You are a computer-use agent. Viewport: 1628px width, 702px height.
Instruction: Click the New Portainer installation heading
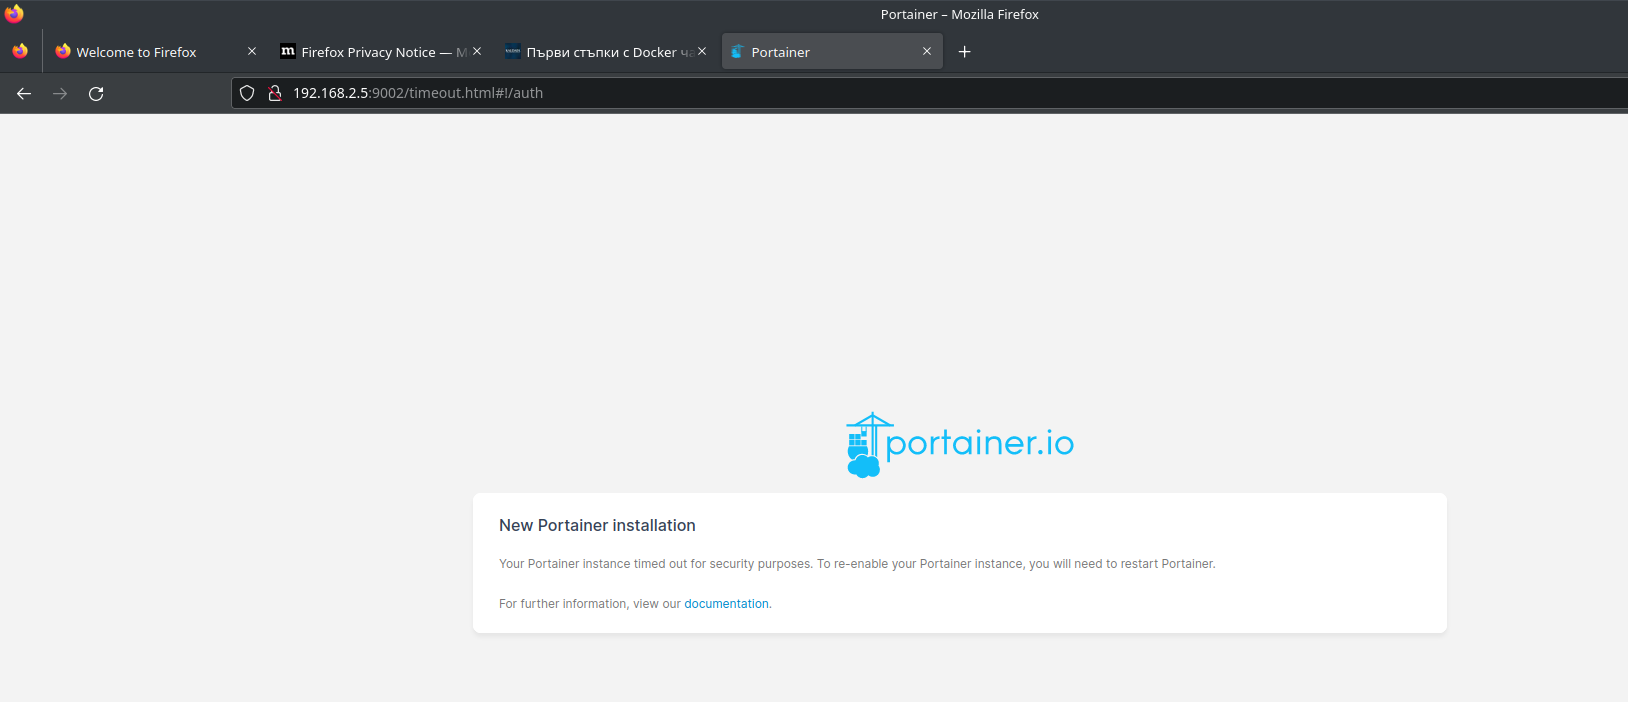click(x=597, y=526)
